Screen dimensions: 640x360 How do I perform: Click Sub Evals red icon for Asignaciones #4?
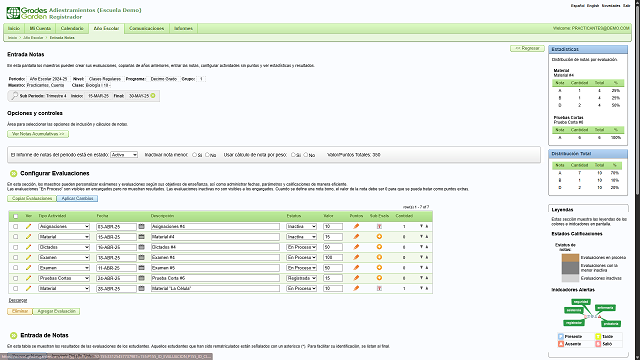pyautogui.click(x=379, y=226)
